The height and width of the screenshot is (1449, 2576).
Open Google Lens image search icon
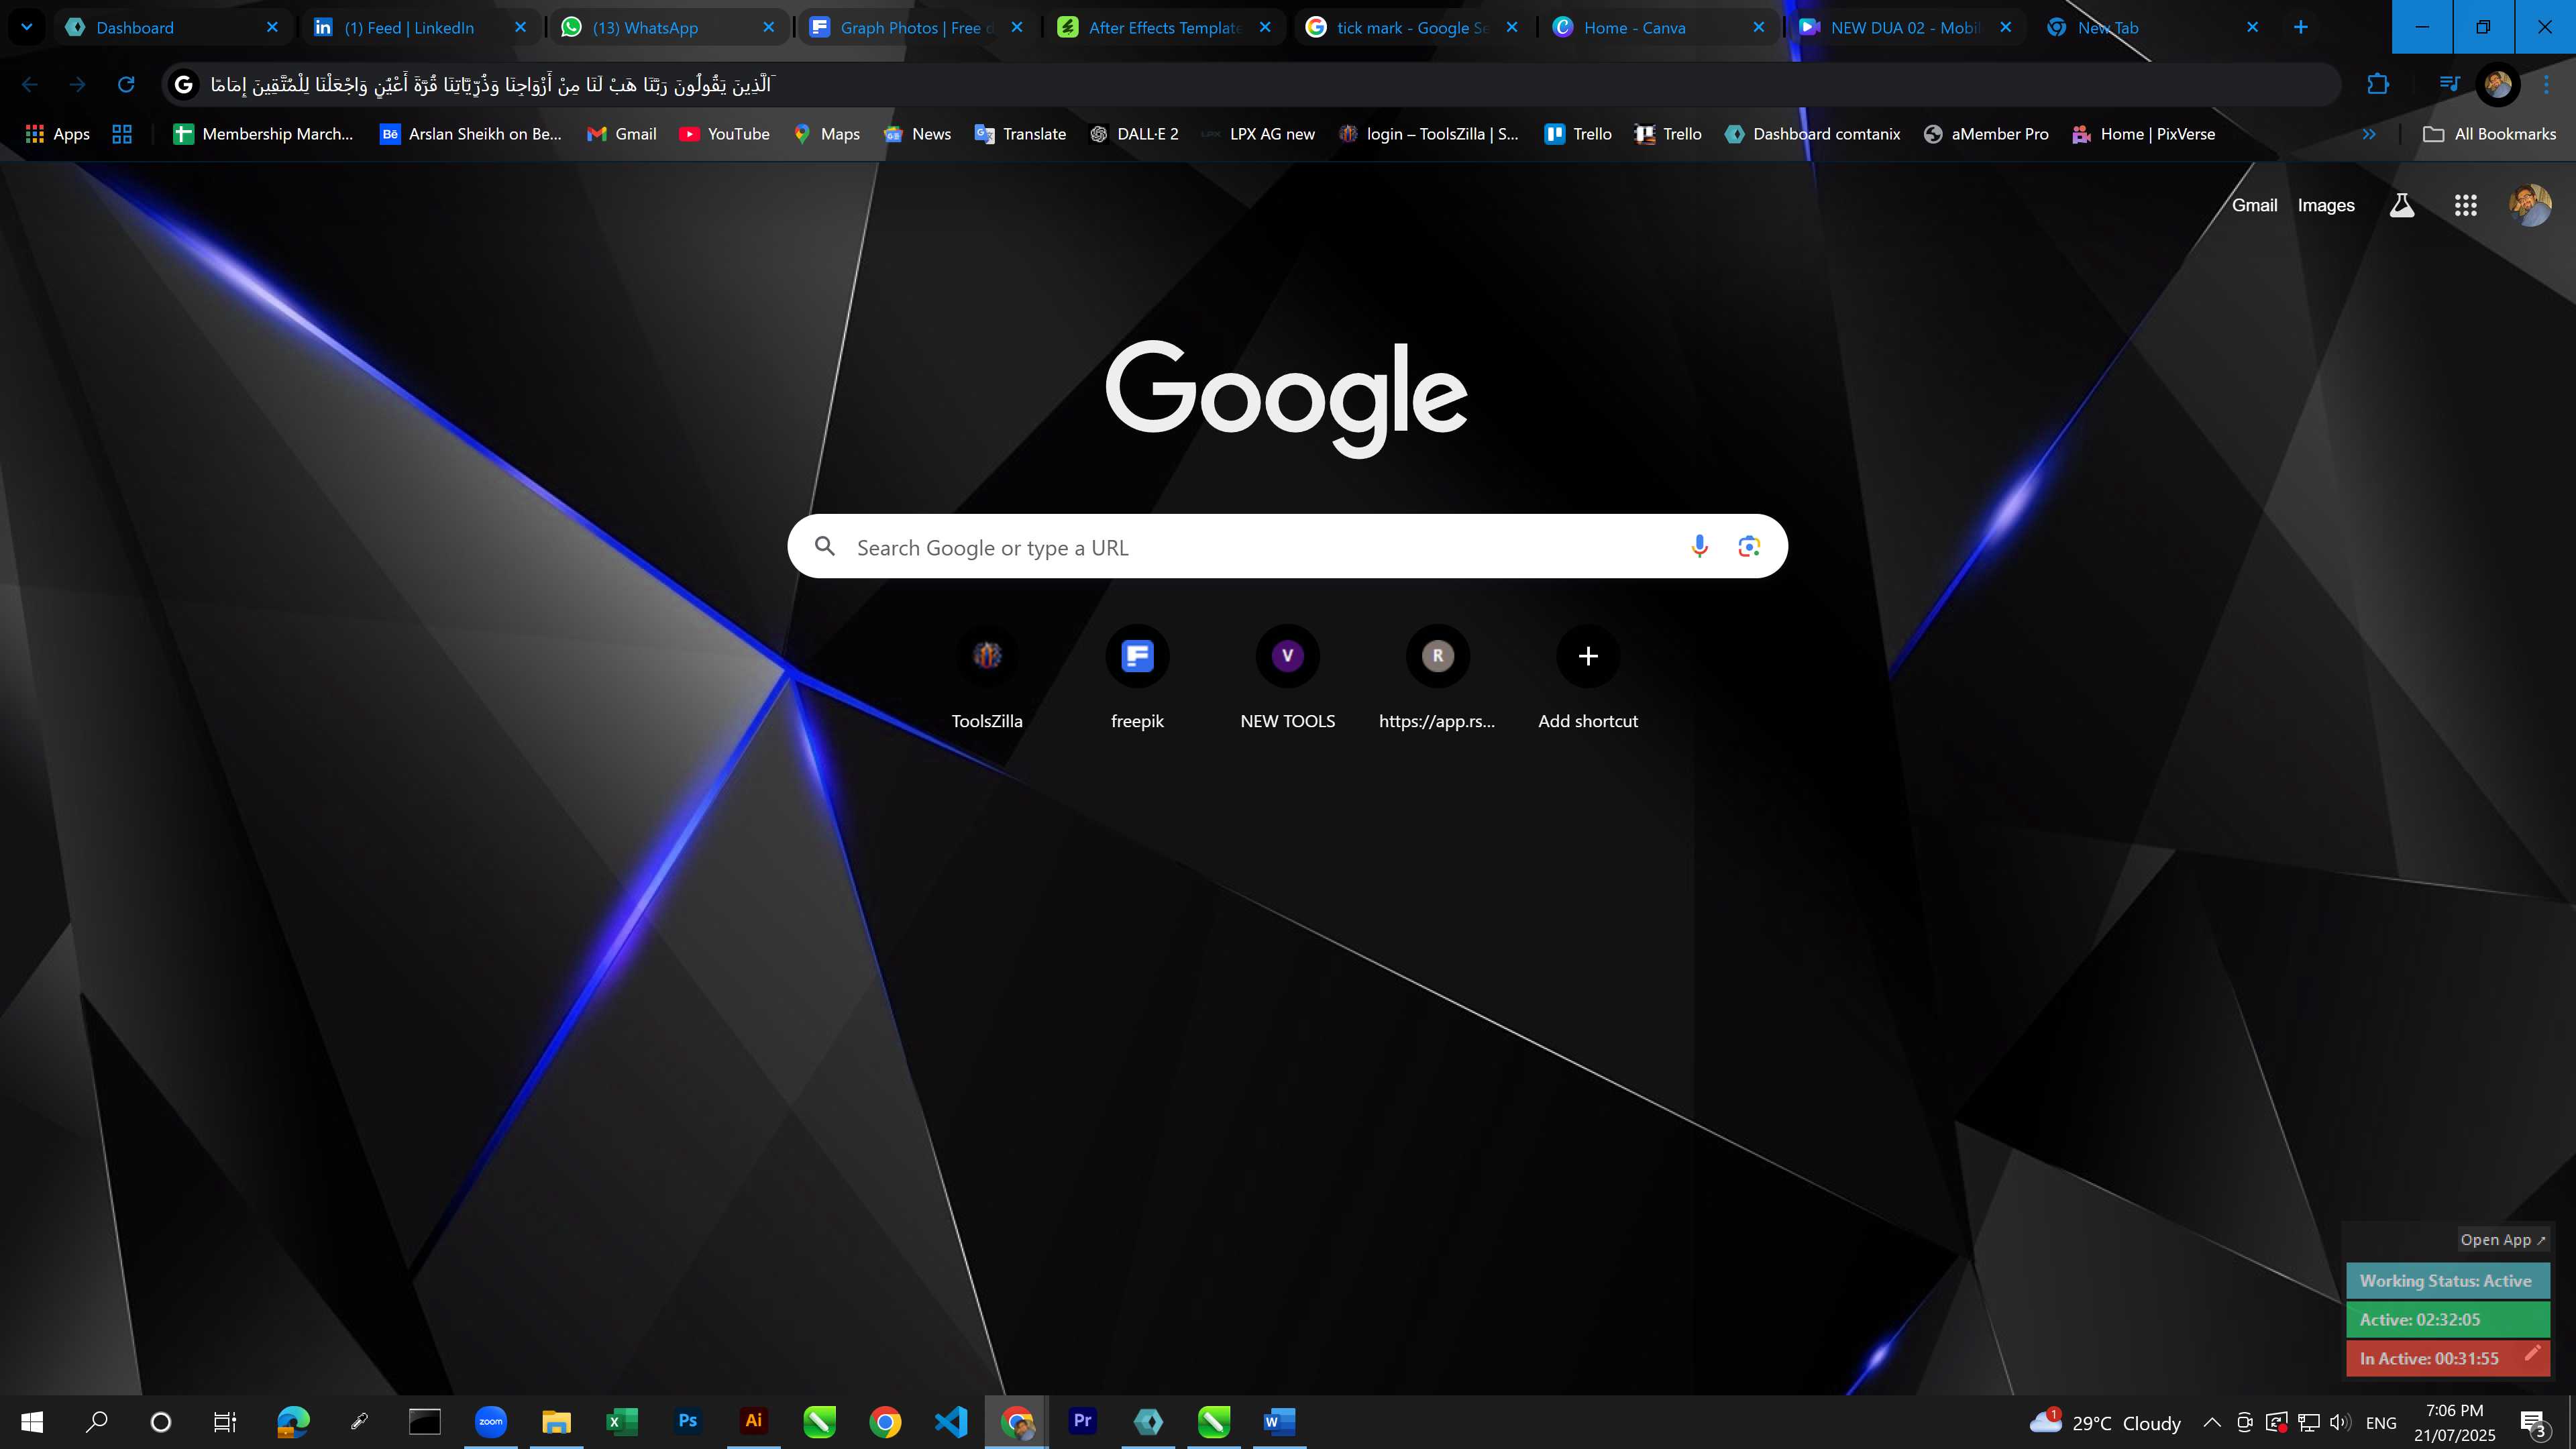[1749, 546]
